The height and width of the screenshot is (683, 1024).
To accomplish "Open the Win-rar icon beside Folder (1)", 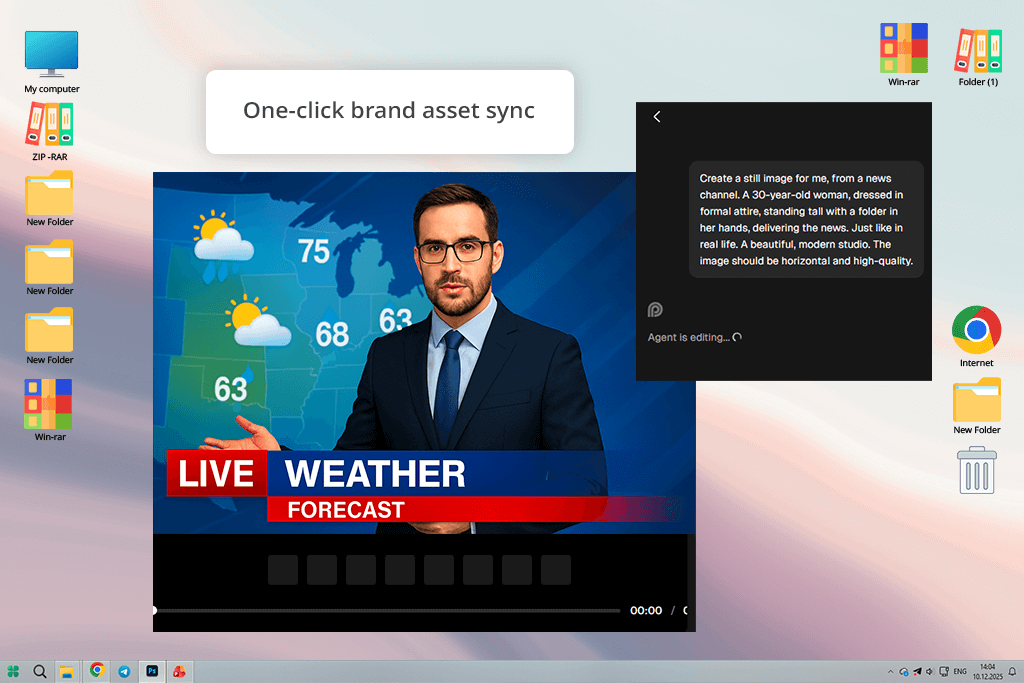I will (x=903, y=55).
